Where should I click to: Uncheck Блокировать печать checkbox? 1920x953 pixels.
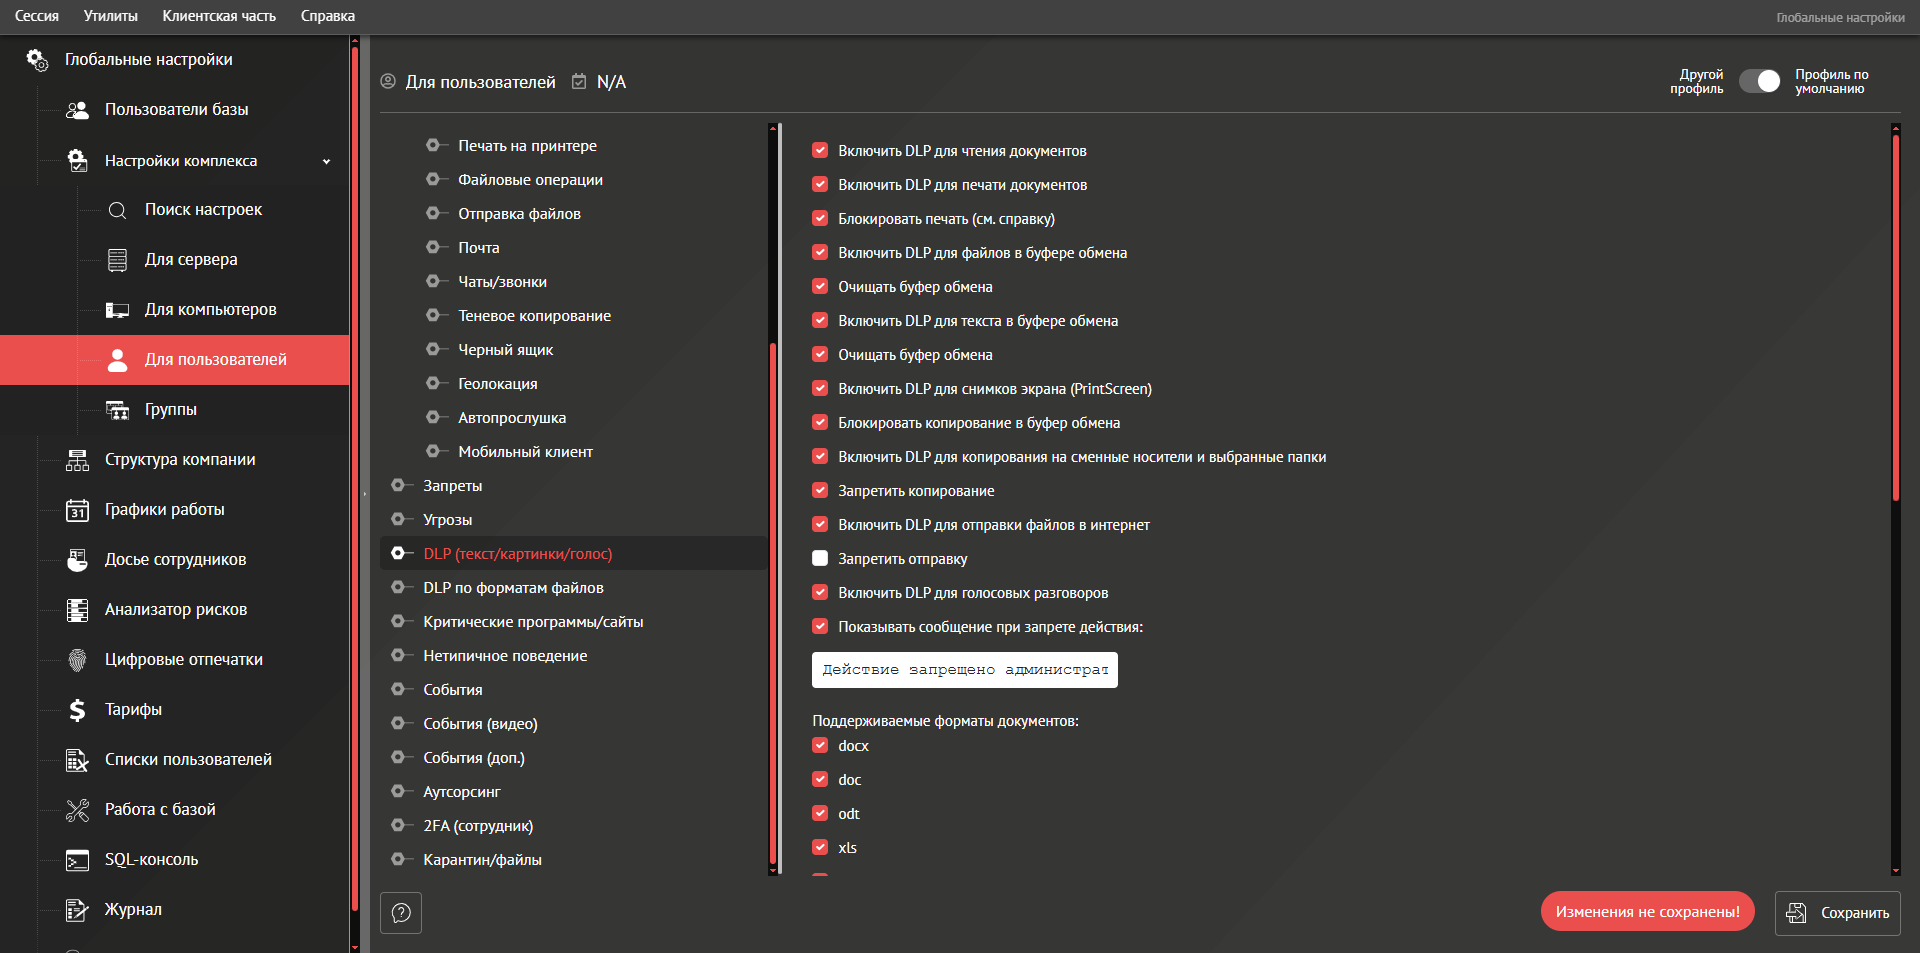tap(820, 219)
